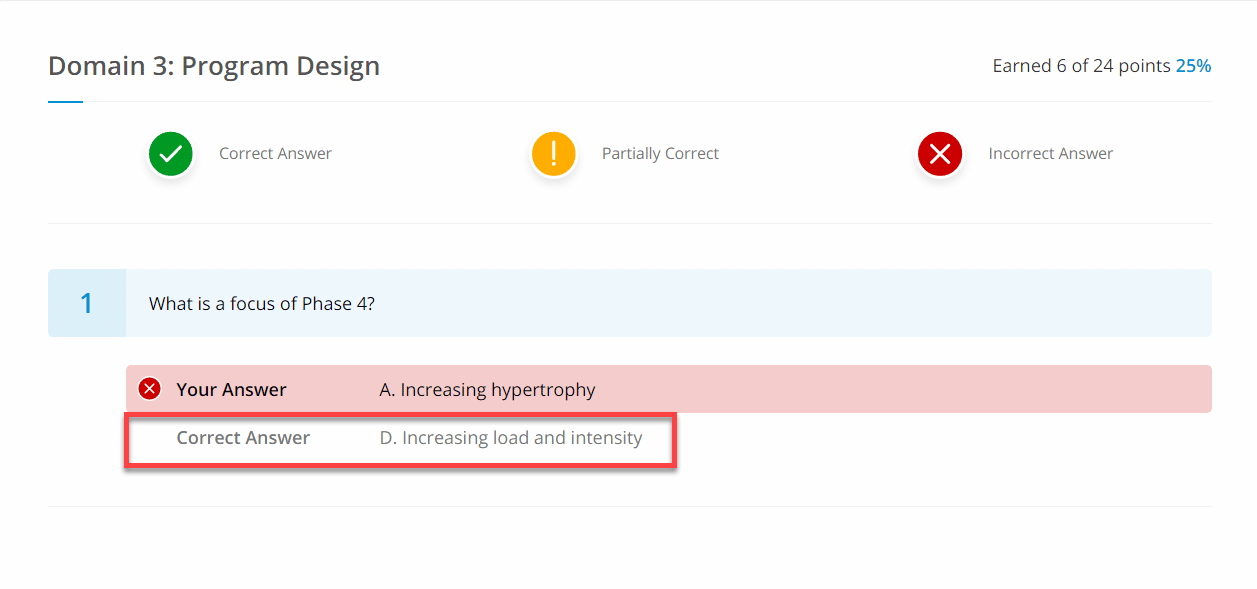The image size is (1257, 589).
Task: Select answer A. Increasing hypertrophy
Action: (487, 390)
